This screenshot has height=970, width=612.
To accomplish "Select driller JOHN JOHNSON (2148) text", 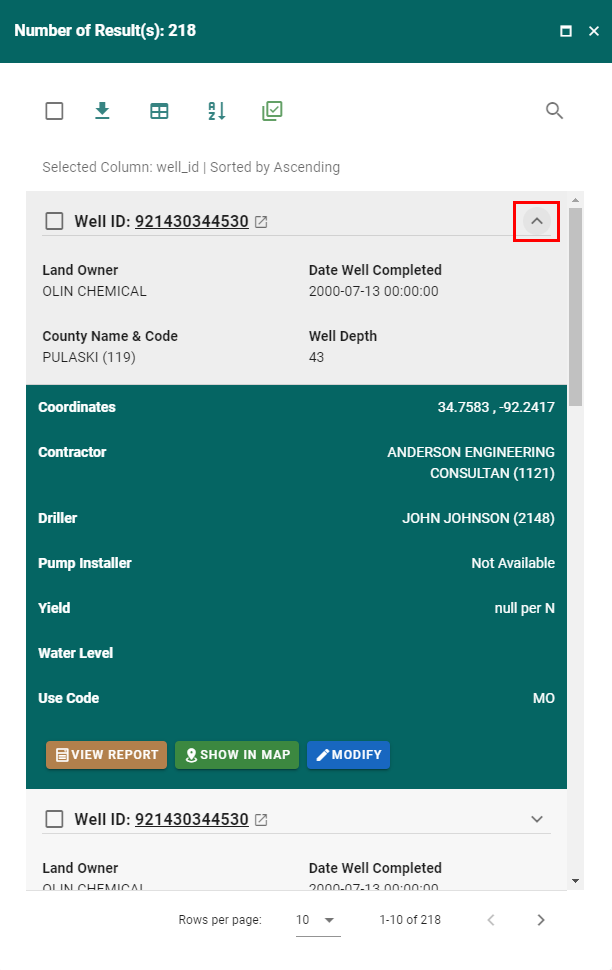I will (478, 518).
